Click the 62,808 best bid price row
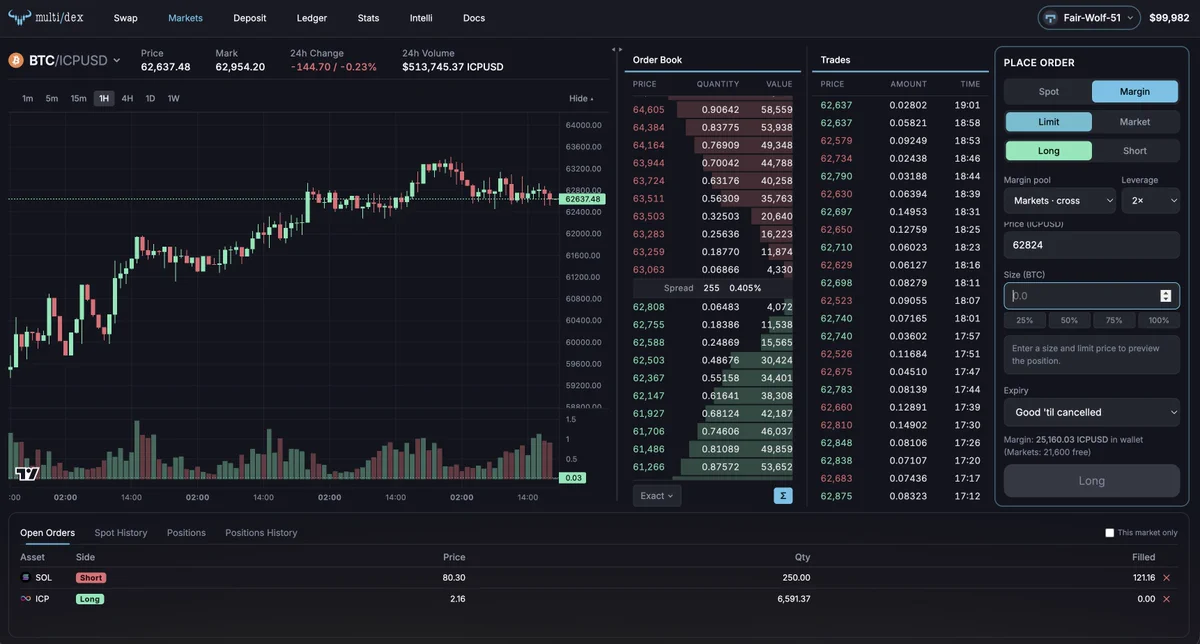The width and height of the screenshot is (1200, 644). 712,307
